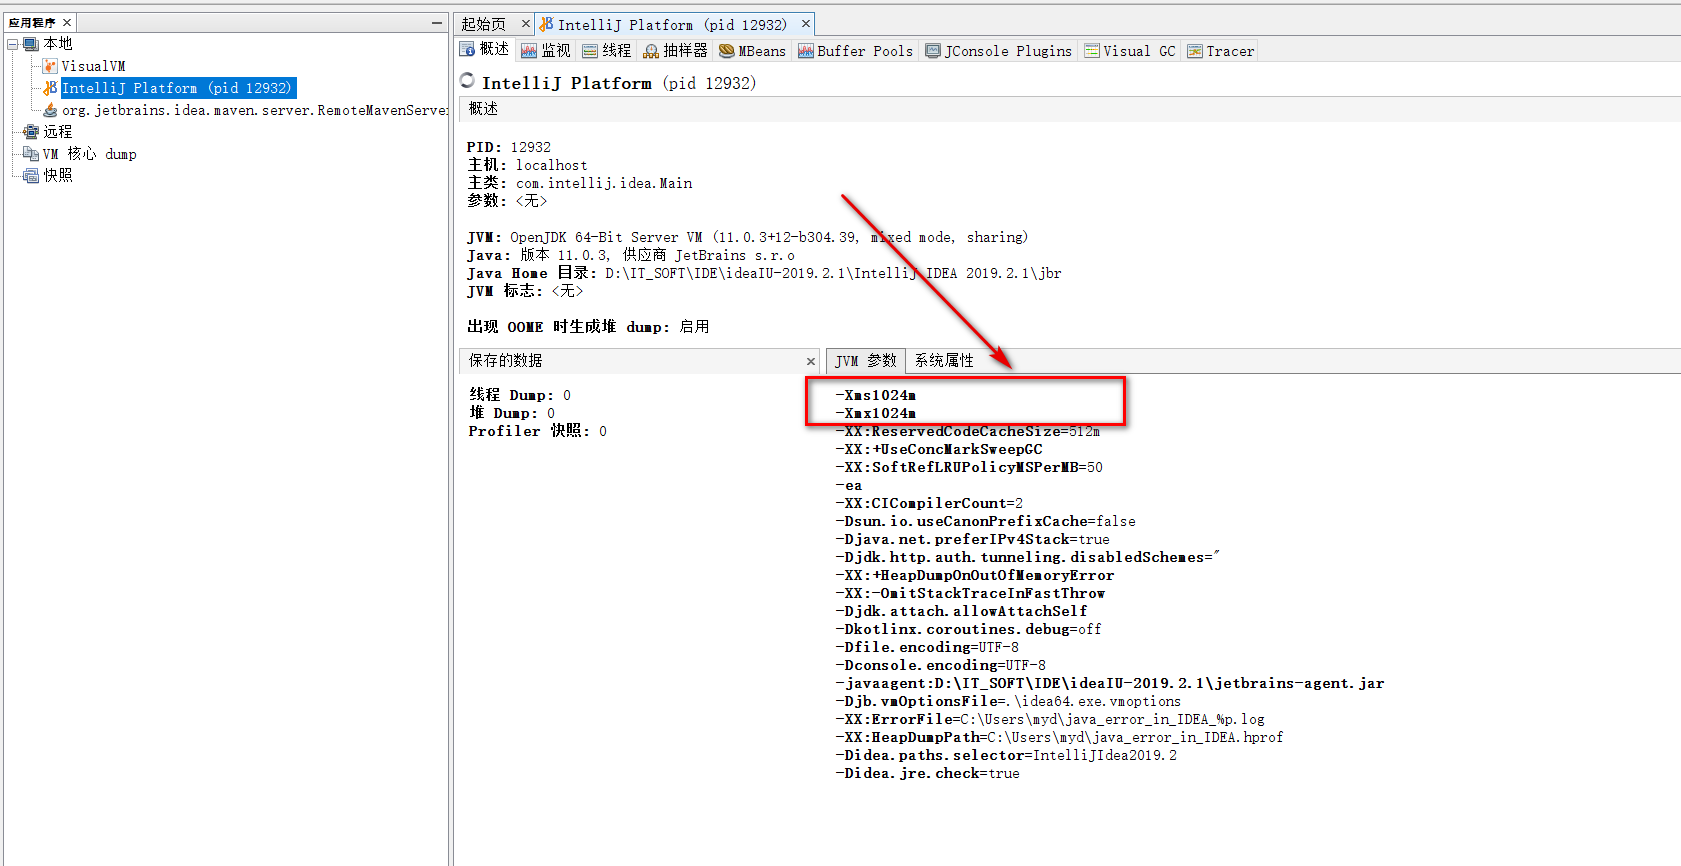Click the 概述 section header bar
The image size is (1681, 866).
(1070, 109)
